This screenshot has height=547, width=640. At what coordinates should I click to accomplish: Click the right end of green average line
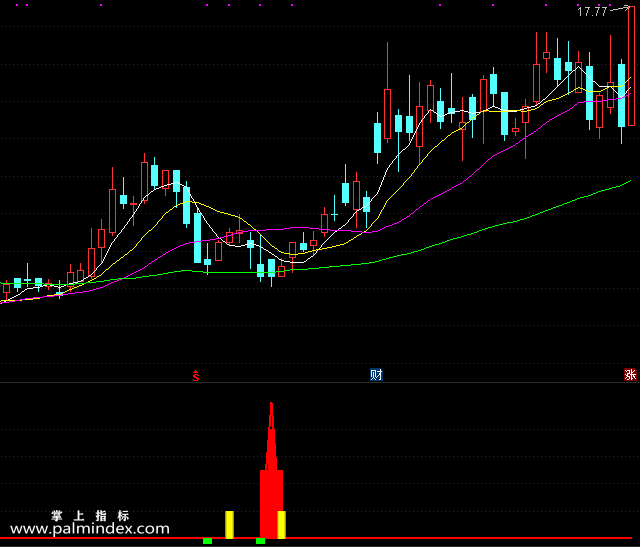[630, 181]
